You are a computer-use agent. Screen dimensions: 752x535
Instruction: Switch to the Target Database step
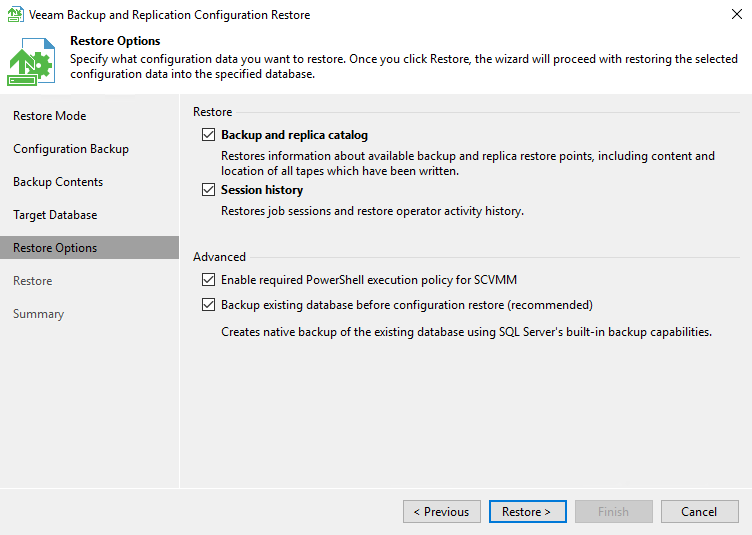pyautogui.click(x=55, y=215)
